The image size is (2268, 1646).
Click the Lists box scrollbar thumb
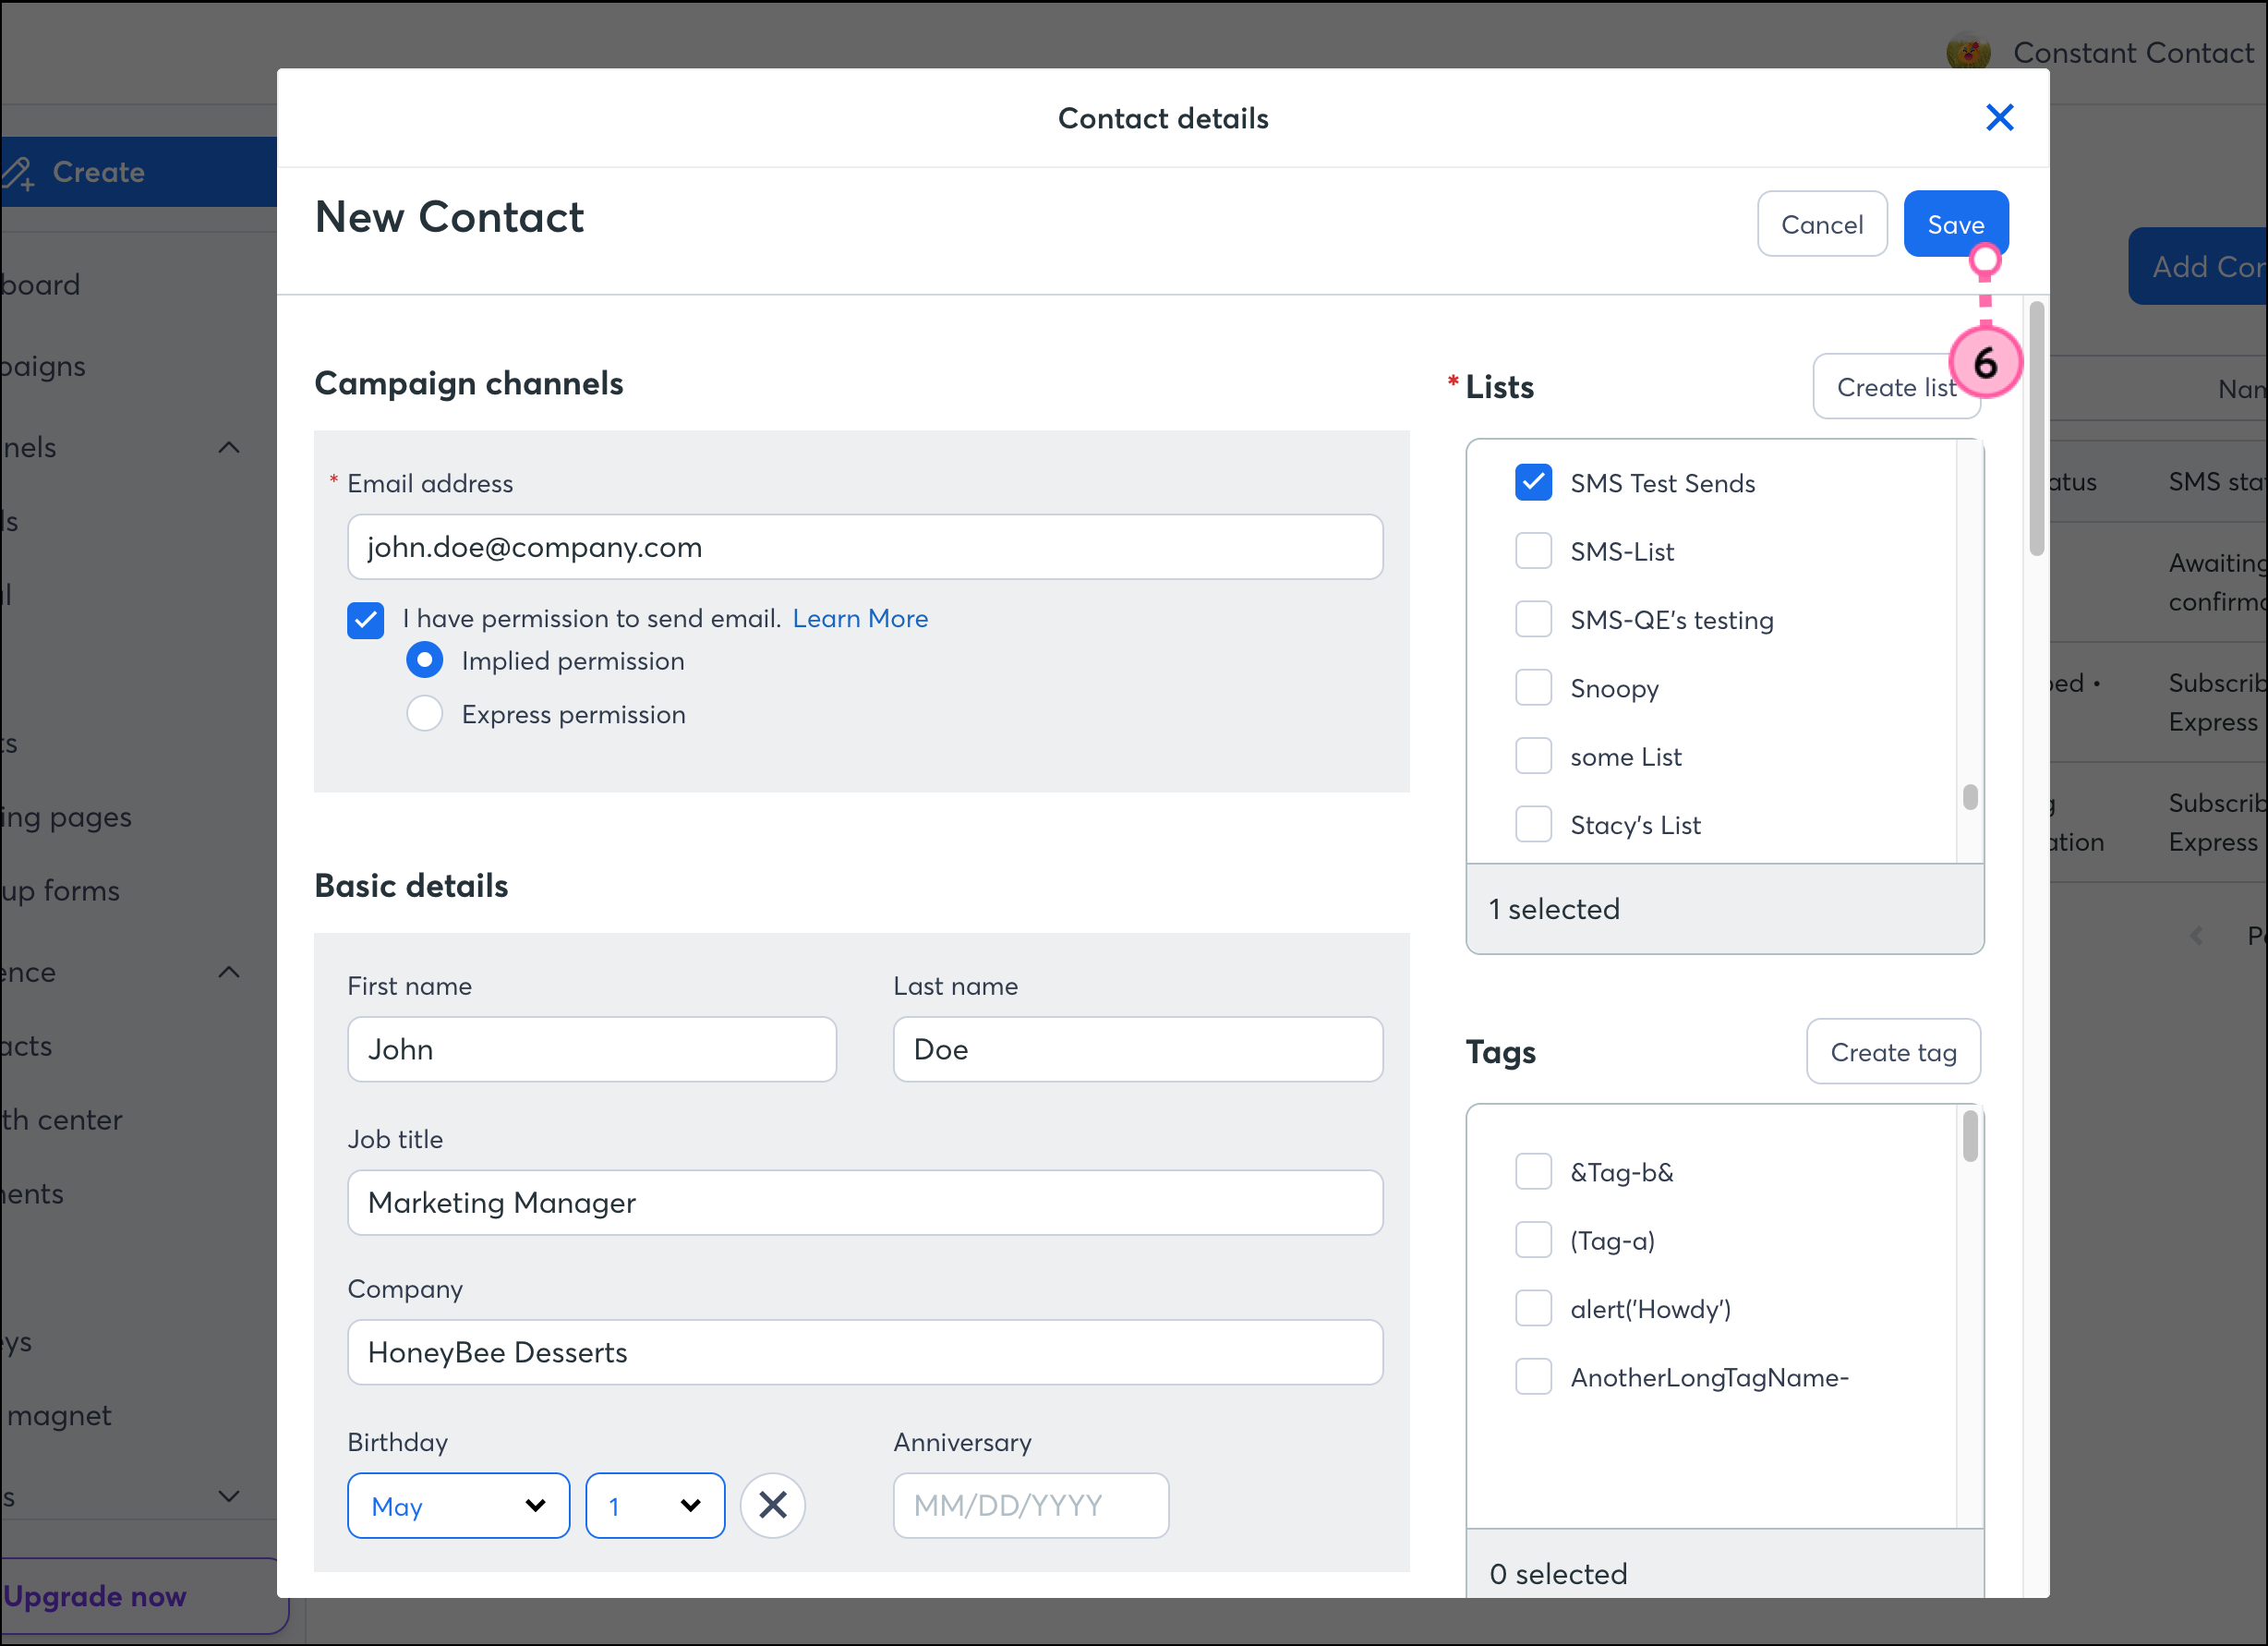1970,796
